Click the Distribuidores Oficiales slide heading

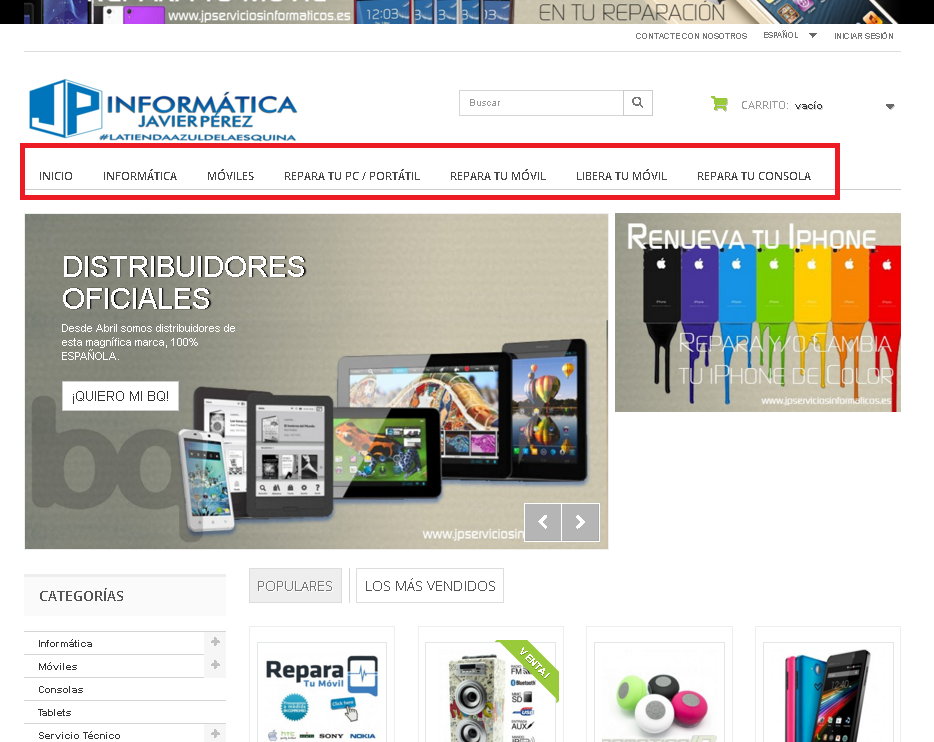(184, 282)
